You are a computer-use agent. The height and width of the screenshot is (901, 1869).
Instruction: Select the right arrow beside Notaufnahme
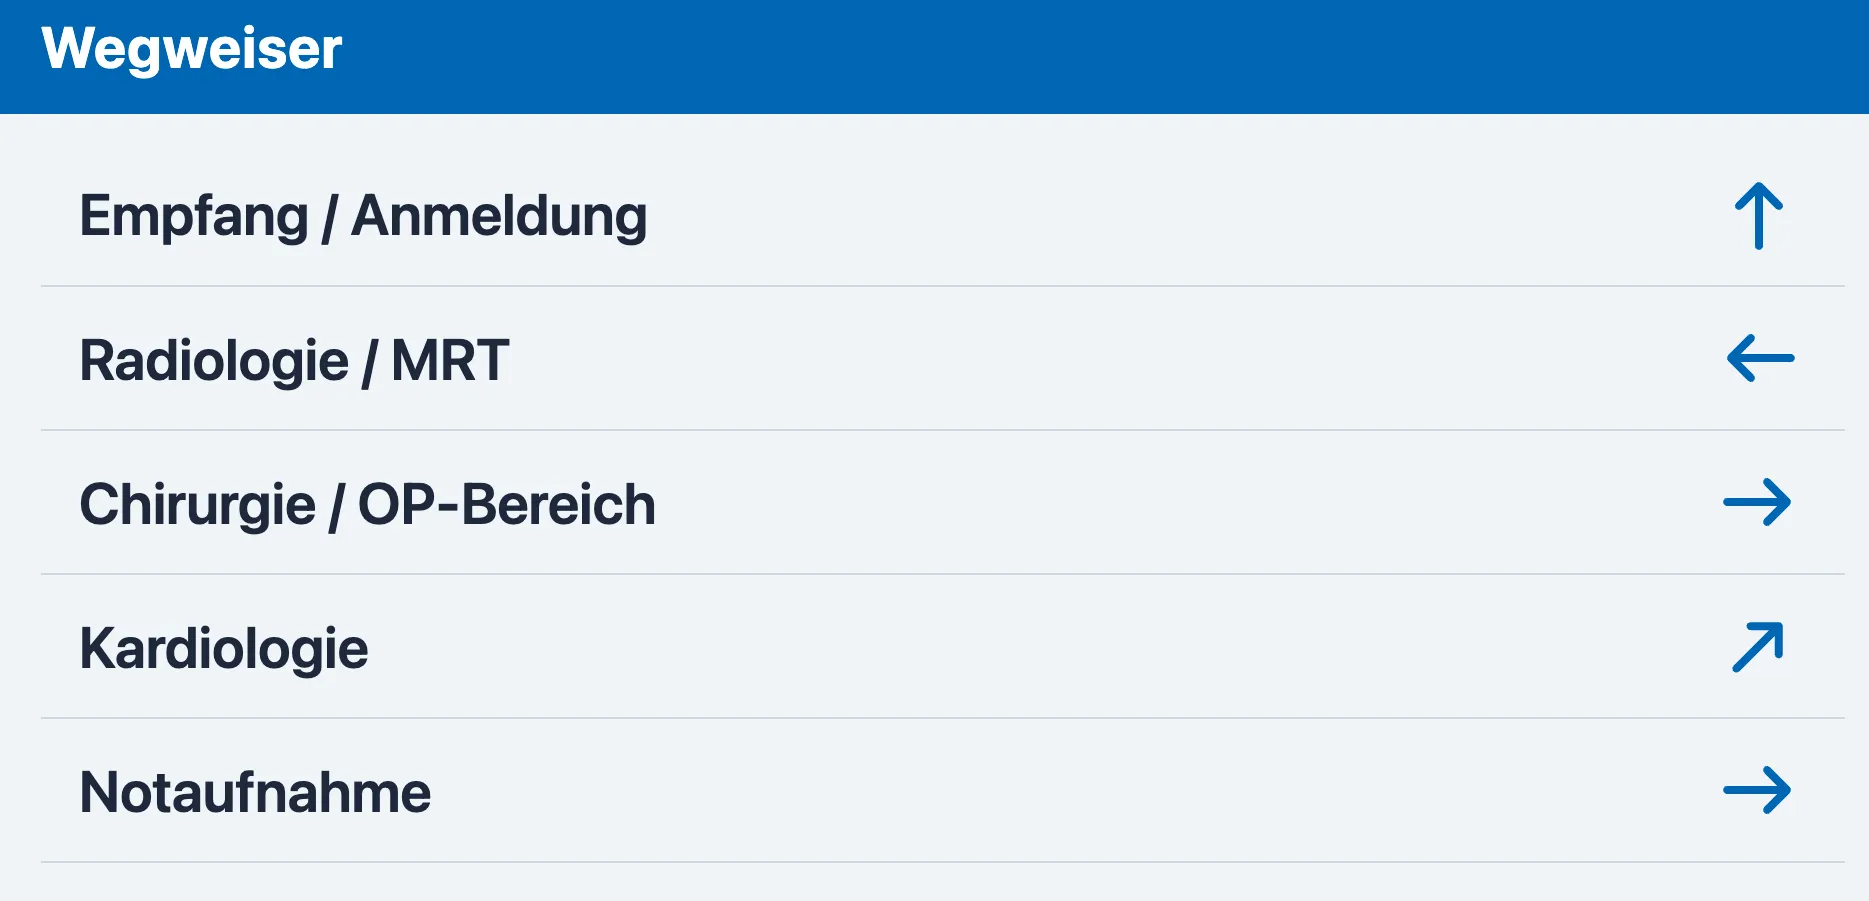pyautogui.click(x=1757, y=790)
